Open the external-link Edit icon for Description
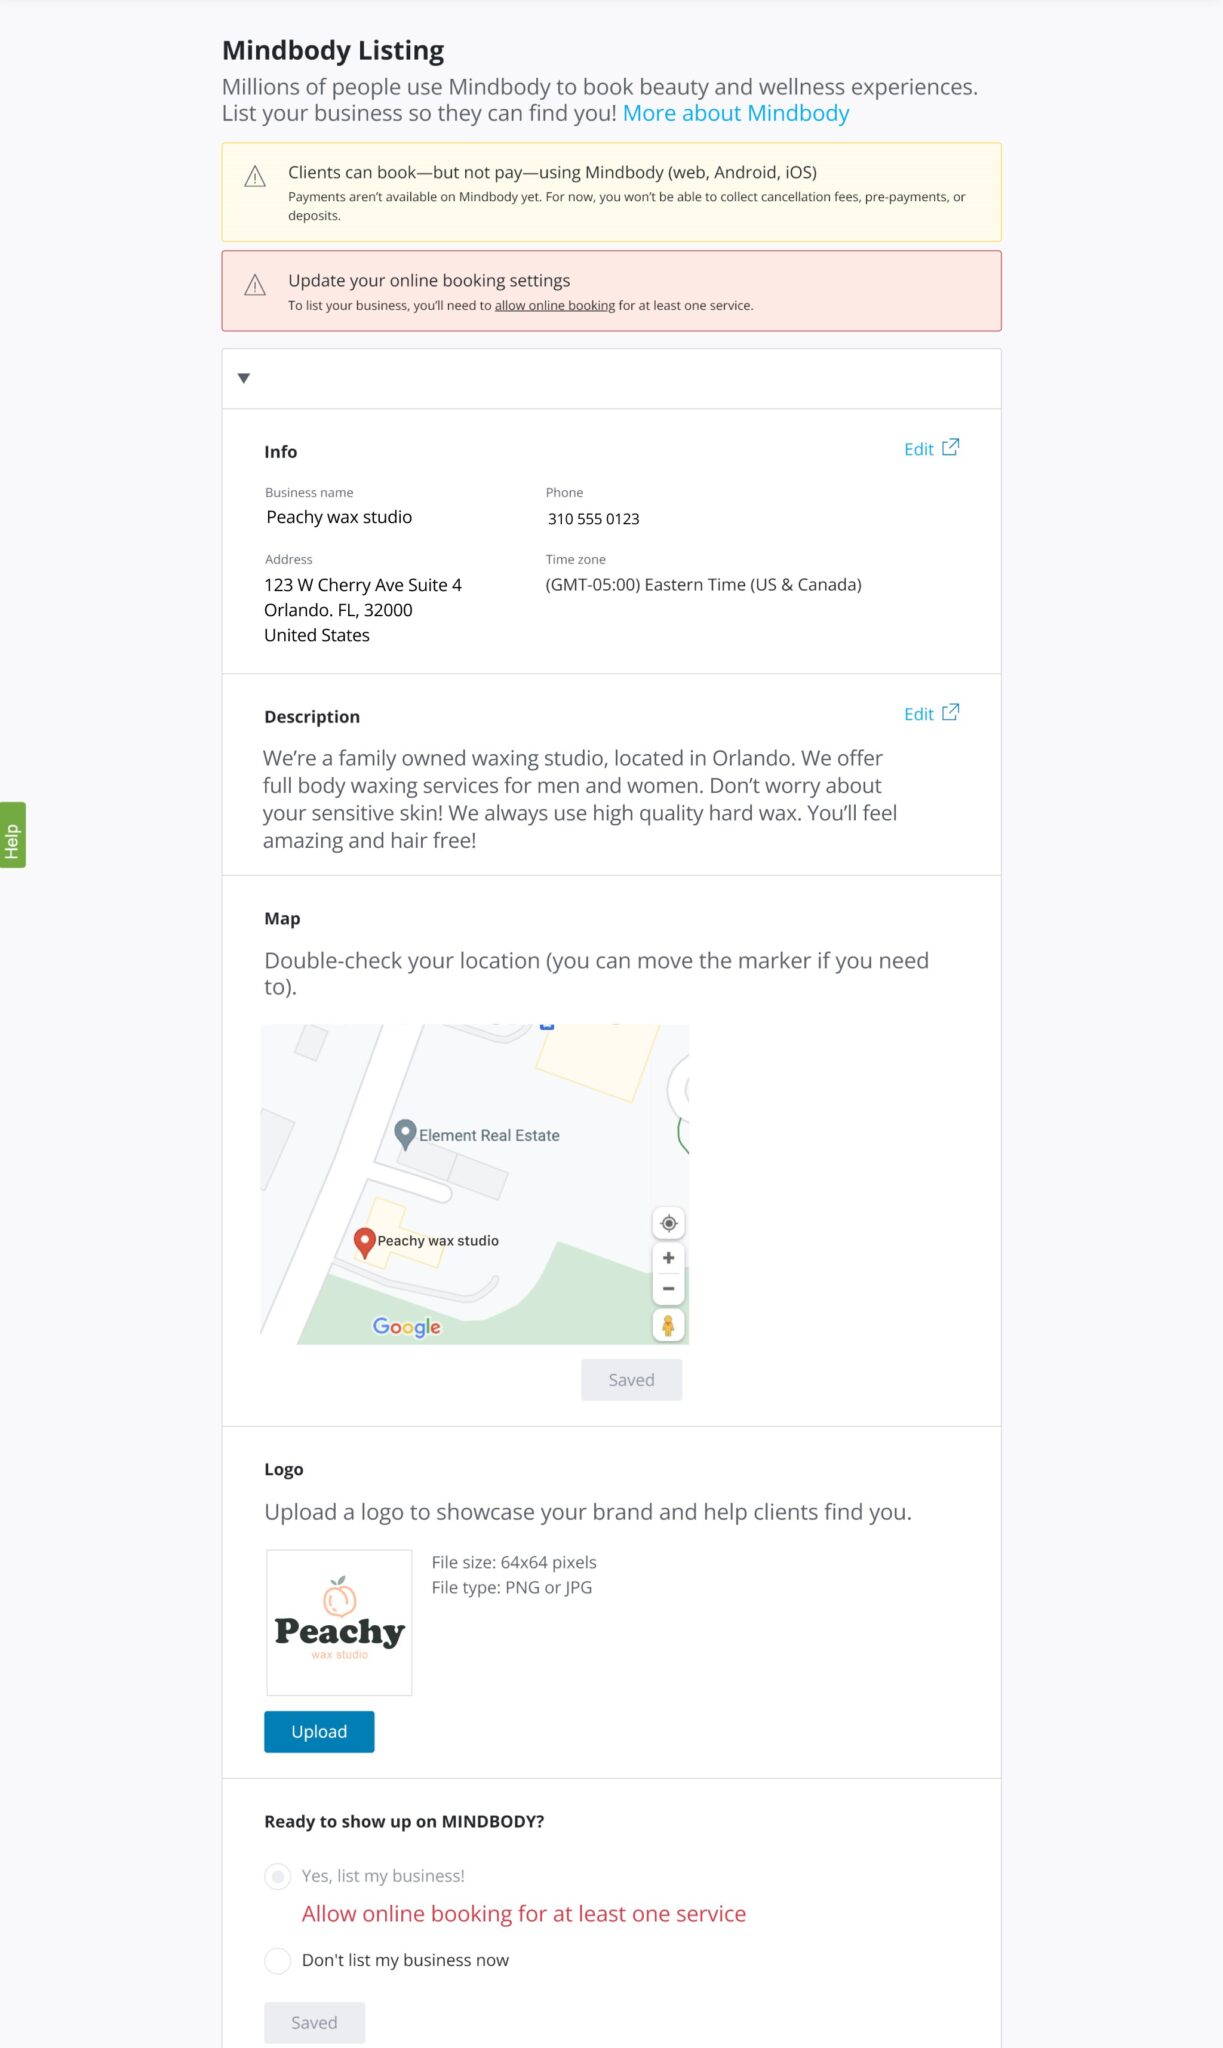Screen dimensions: 1223x2048 point(951,712)
